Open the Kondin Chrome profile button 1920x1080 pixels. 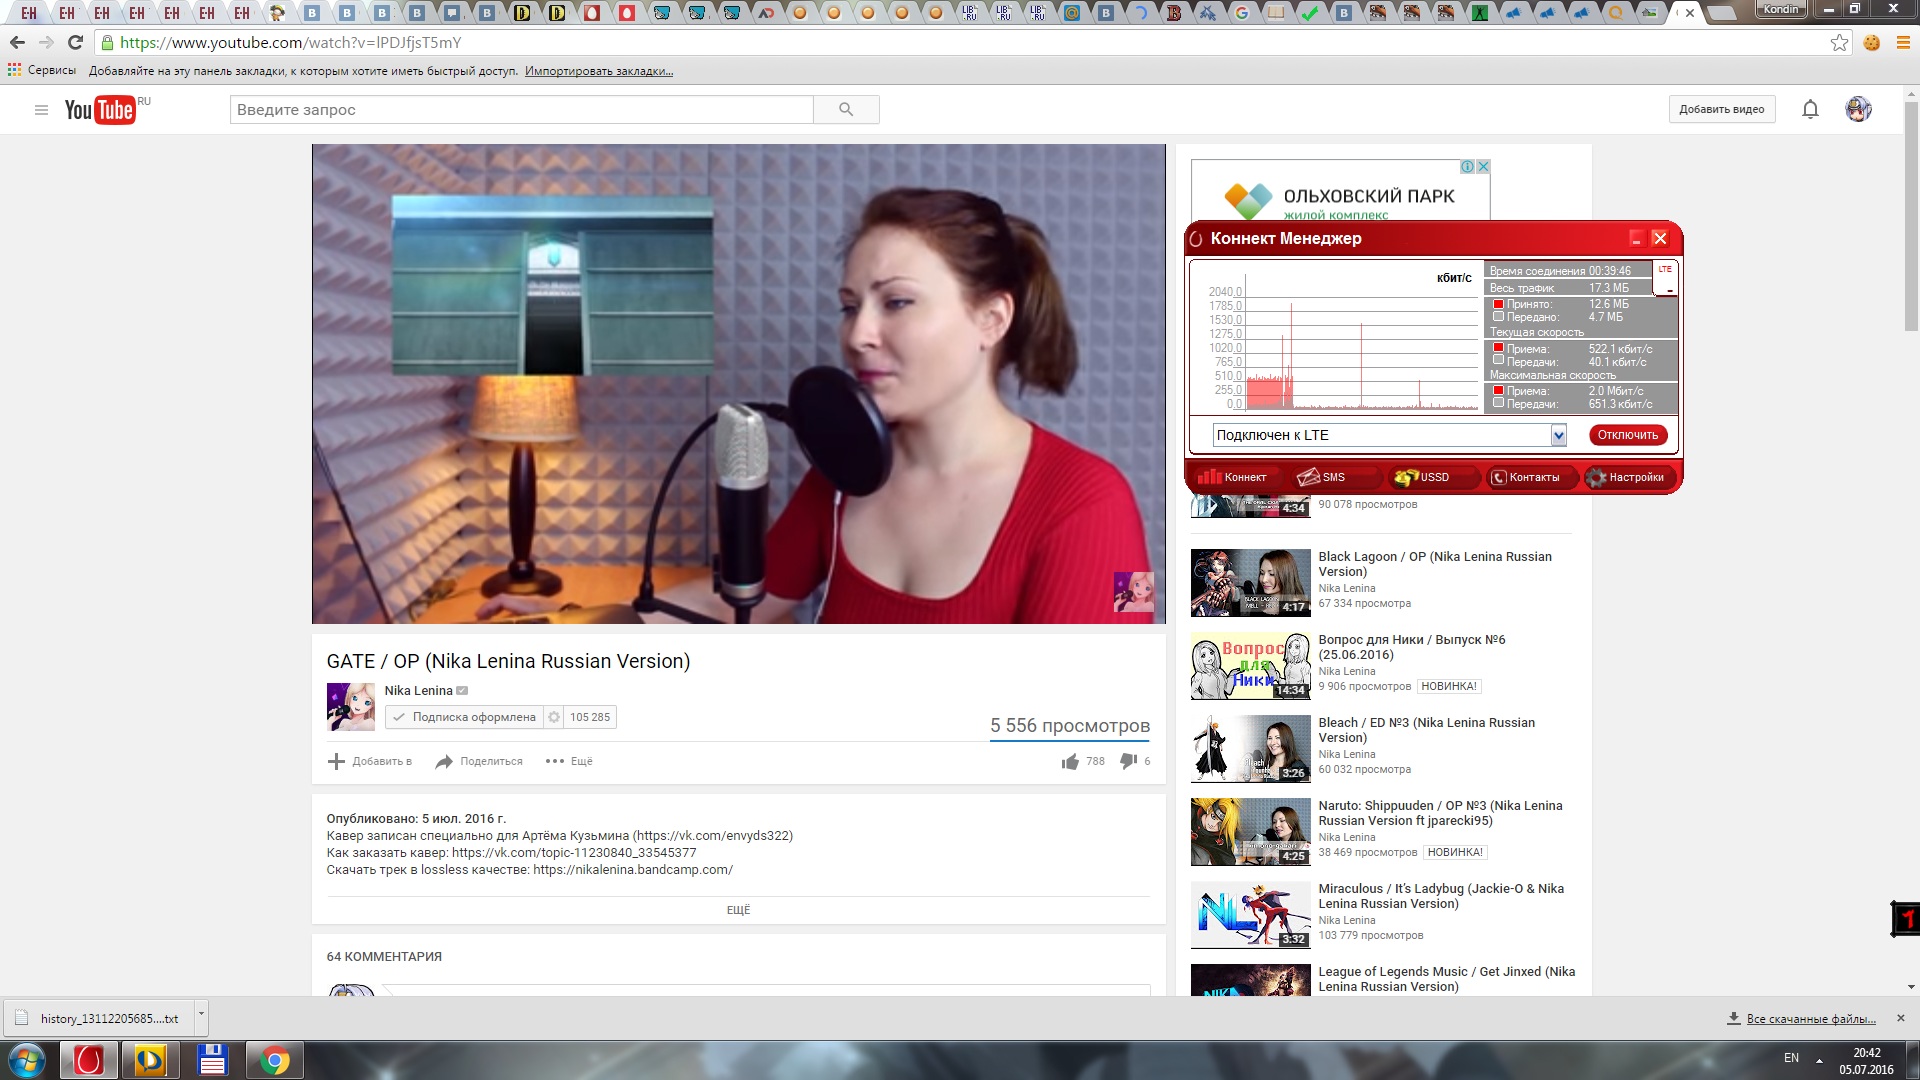click(x=1781, y=9)
